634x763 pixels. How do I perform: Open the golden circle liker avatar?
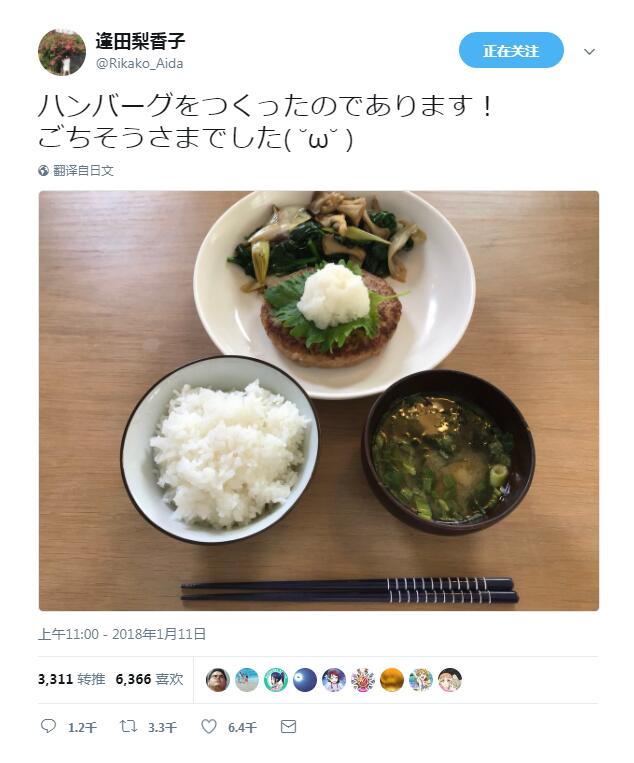pyautogui.click(x=392, y=680)
